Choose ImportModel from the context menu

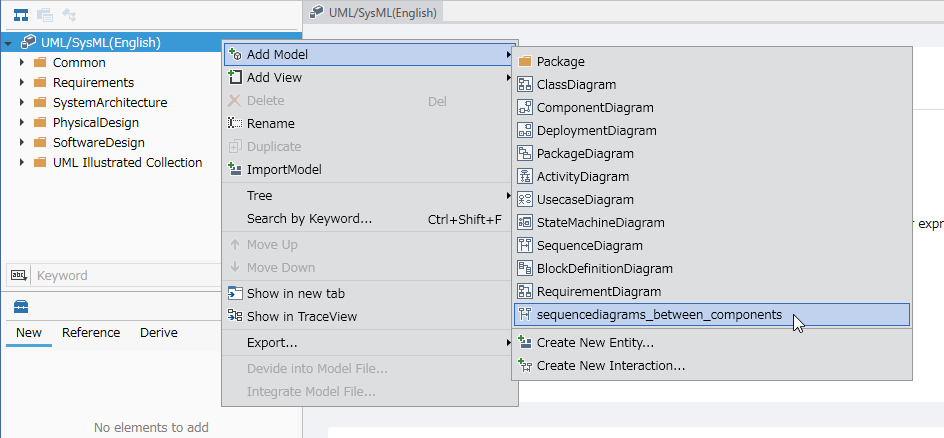tap(370, 170)
